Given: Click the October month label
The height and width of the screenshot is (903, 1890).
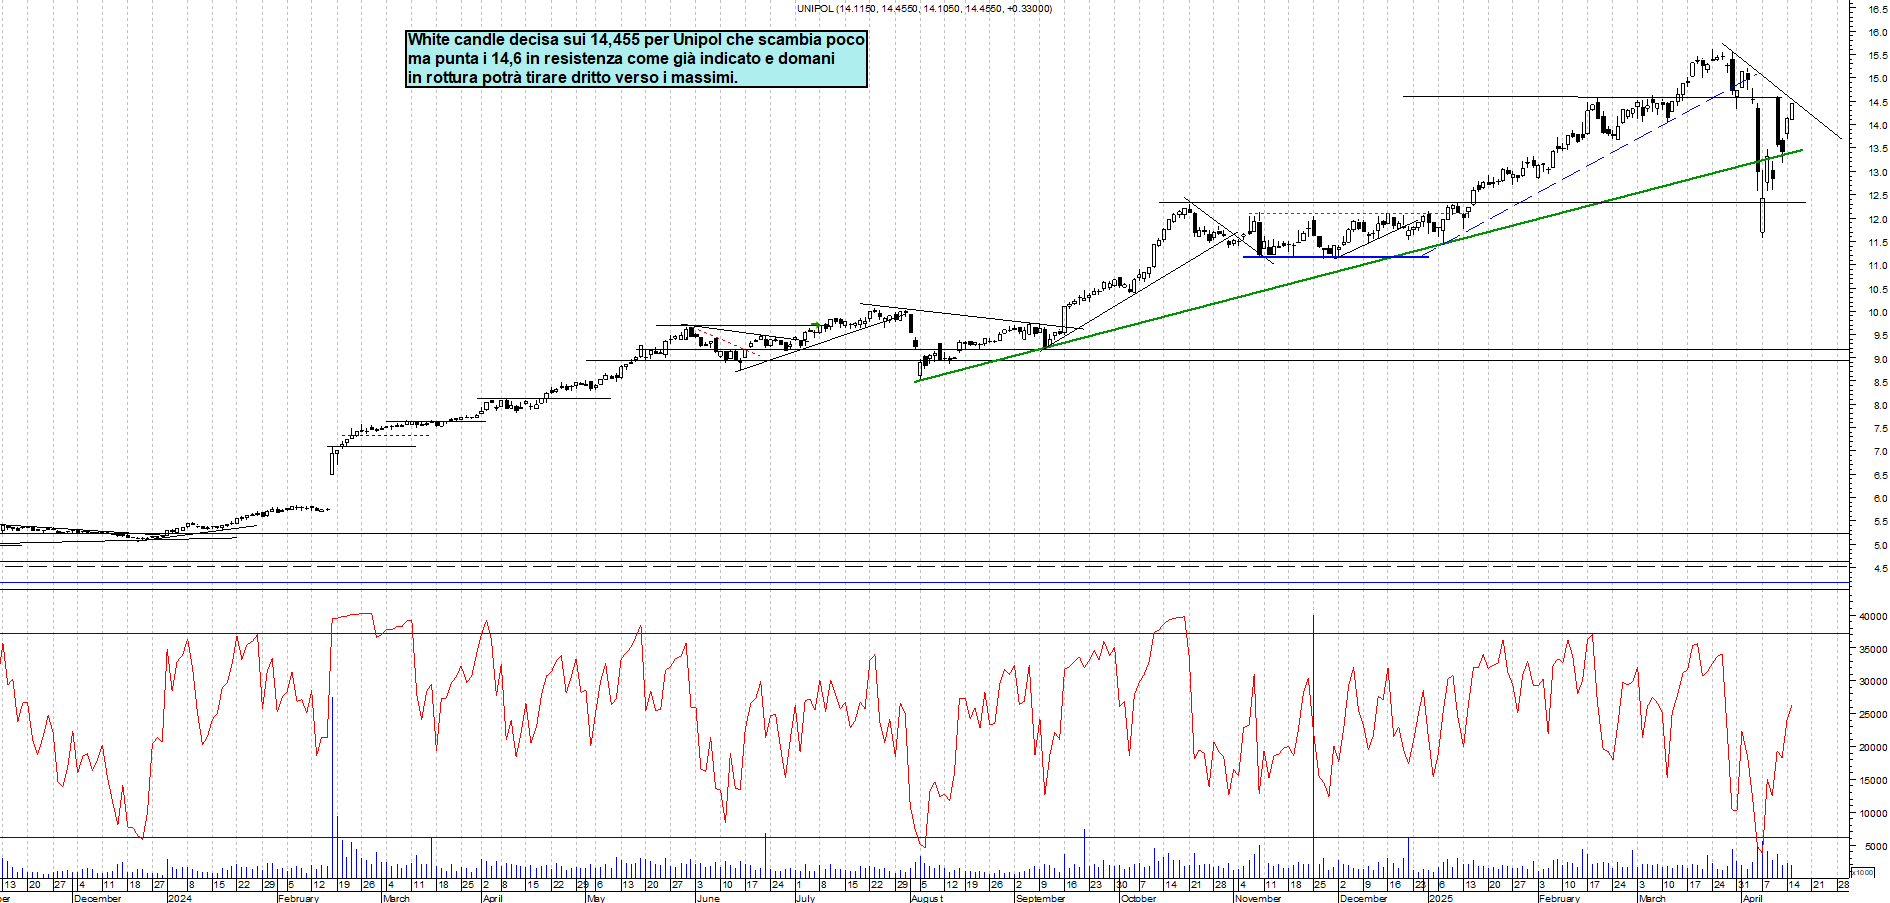Looking at the screenshot, I should (x=1138, y=898).
